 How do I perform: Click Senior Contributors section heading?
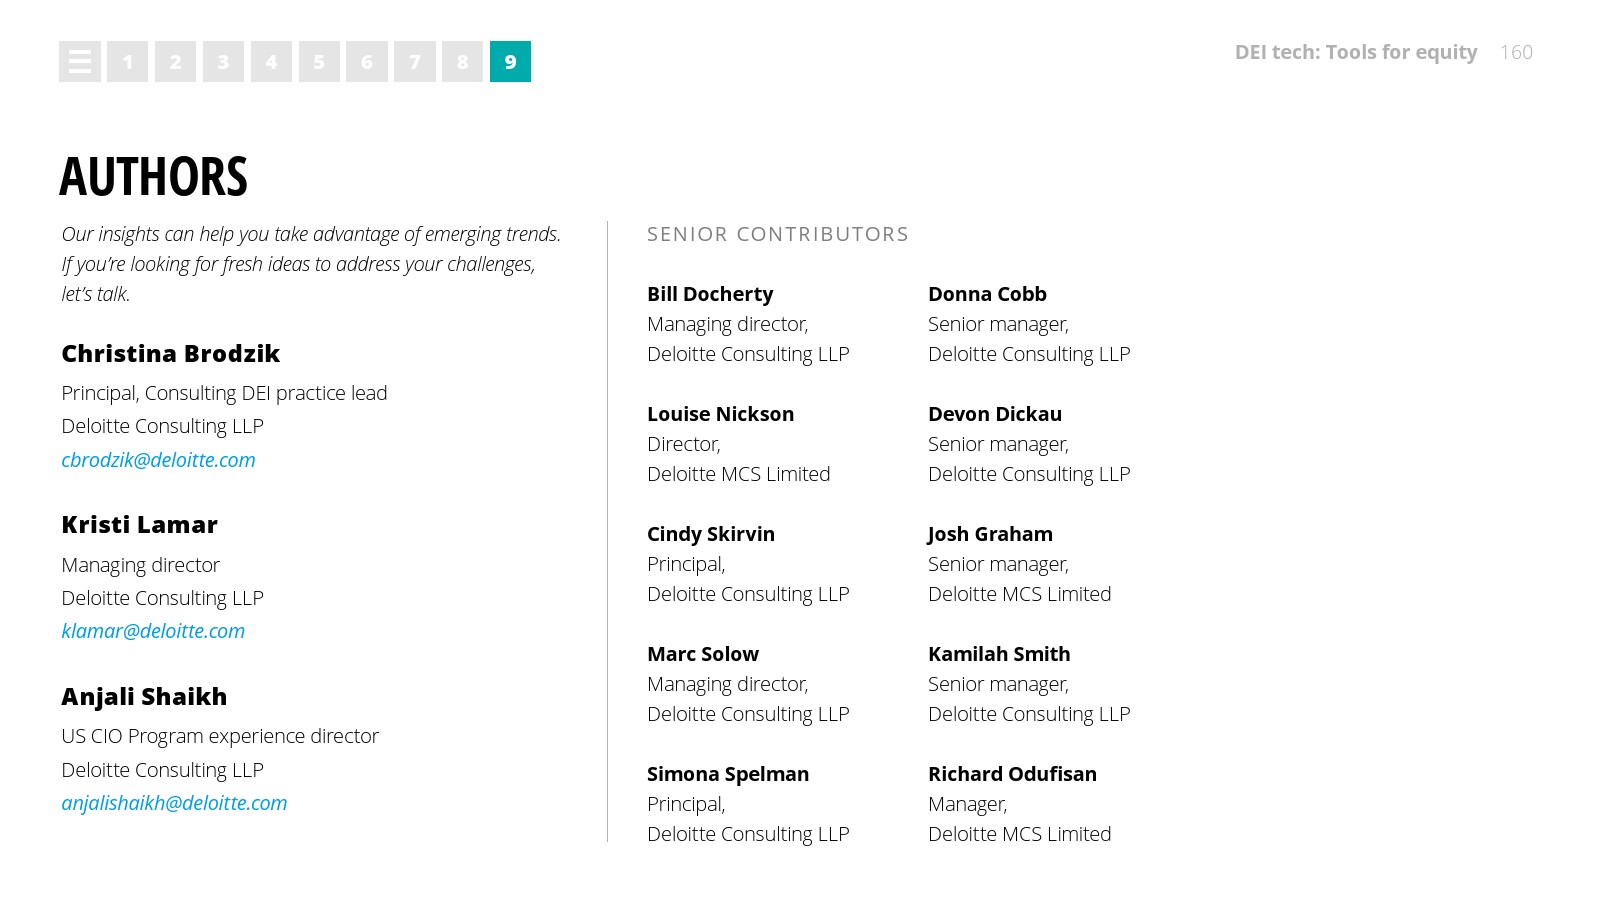click(777, 234)
